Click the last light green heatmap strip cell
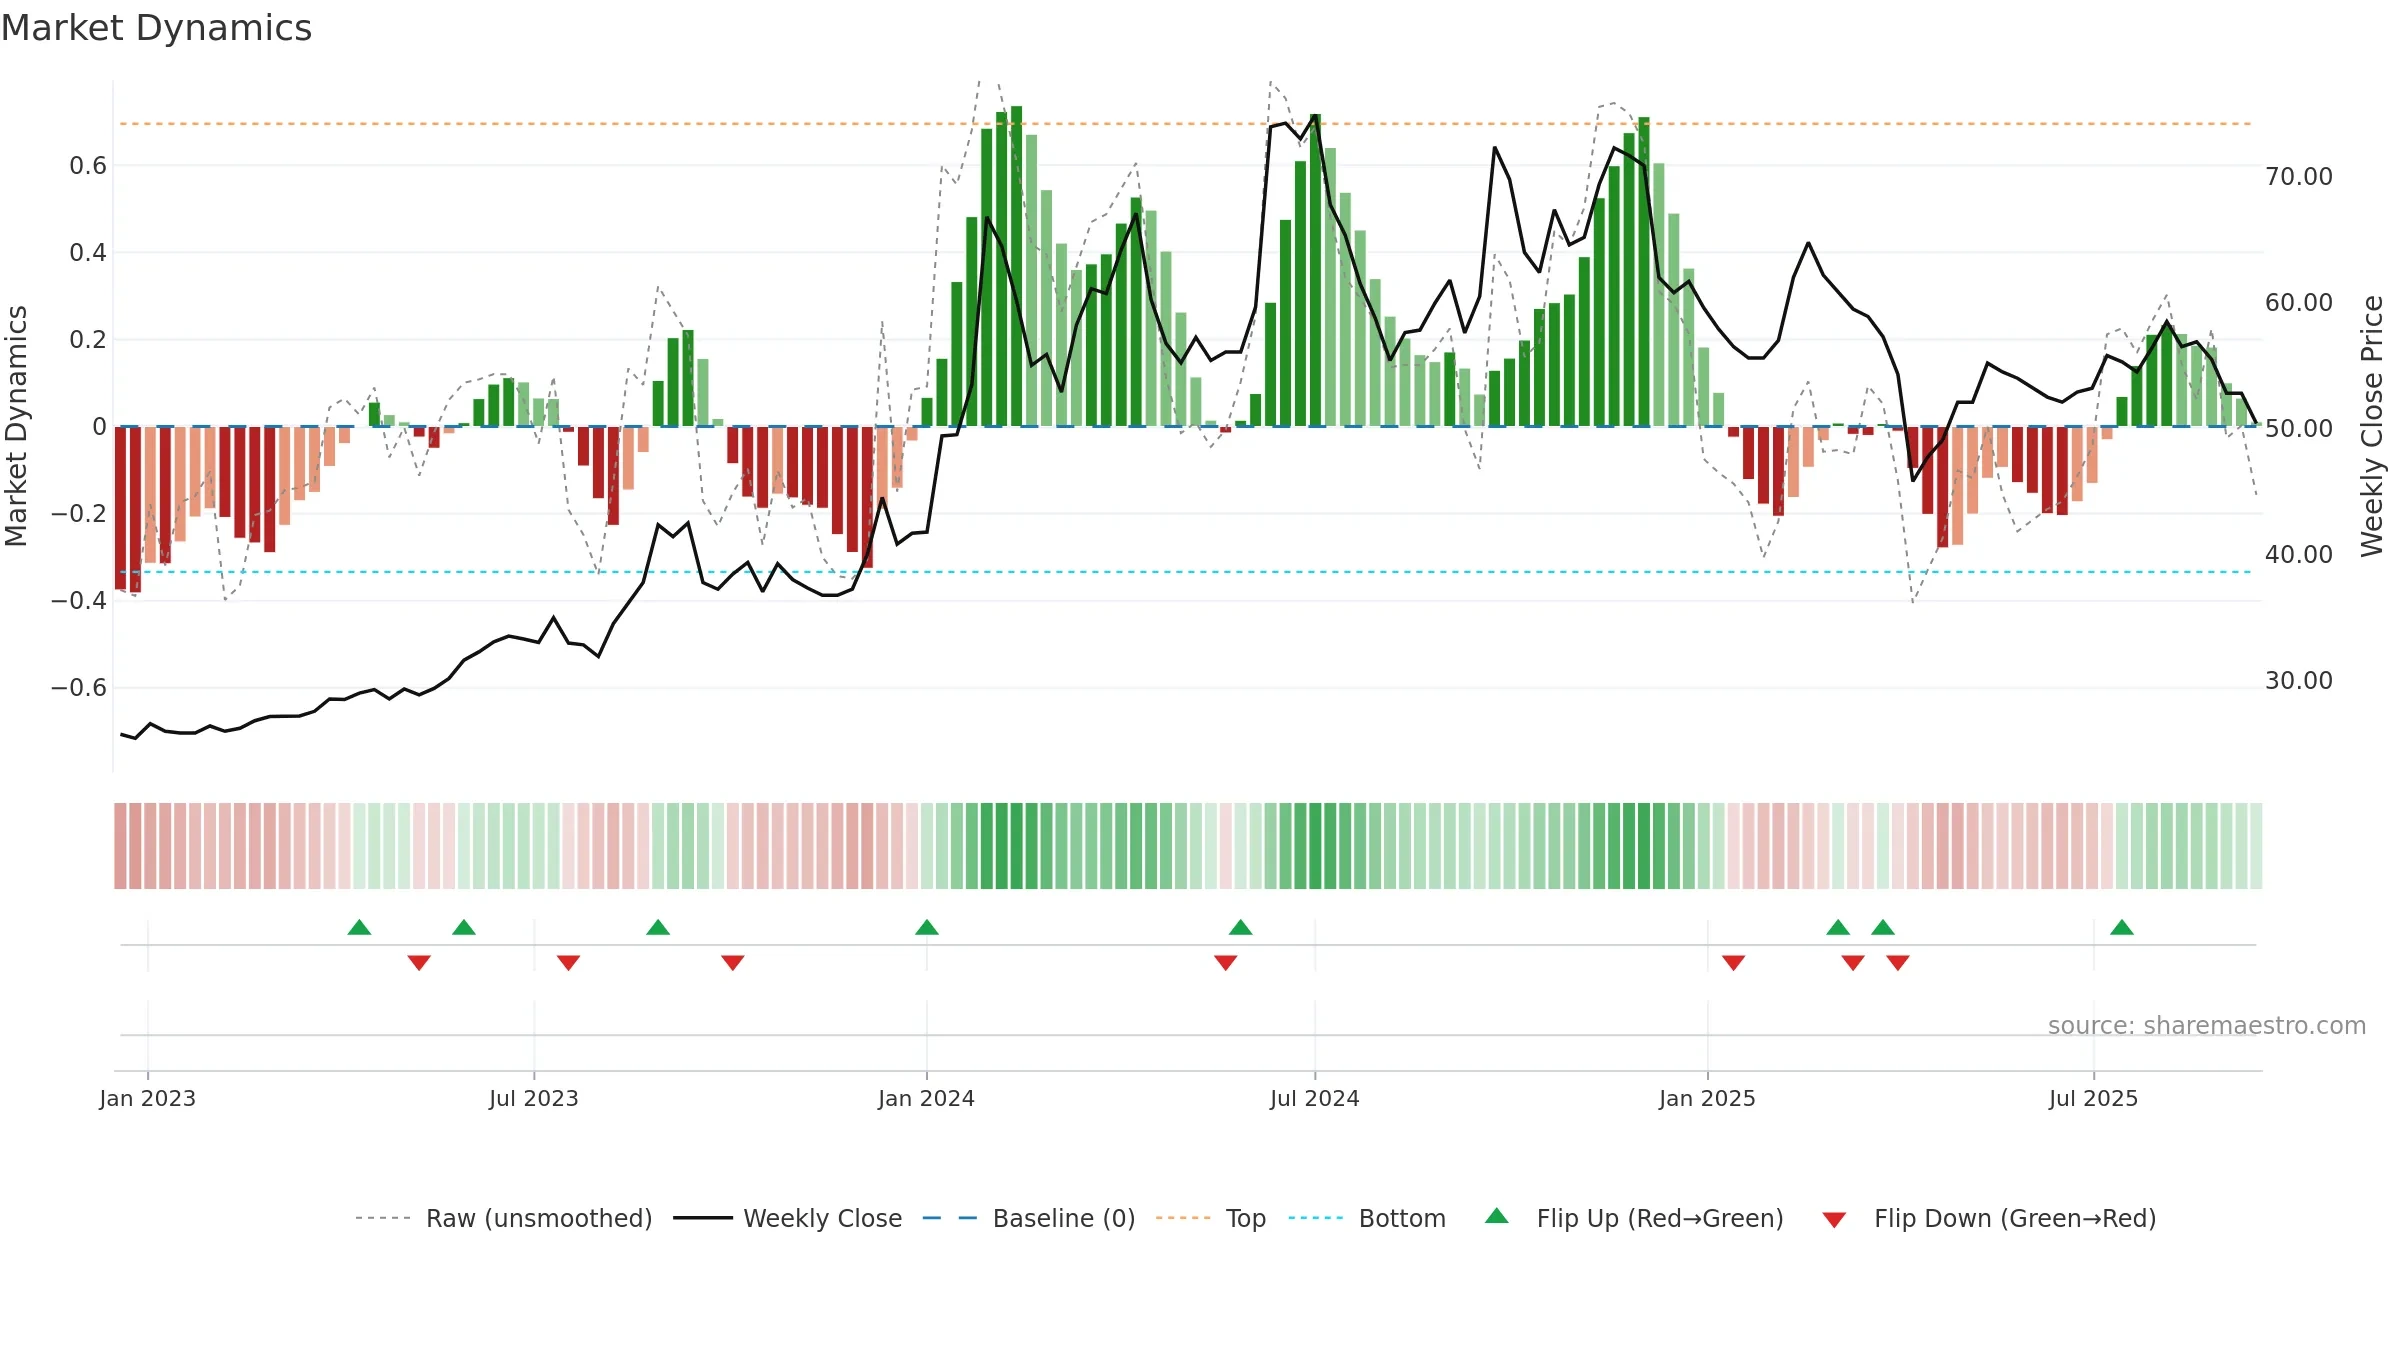2400x1350 pixels. 2256,846
